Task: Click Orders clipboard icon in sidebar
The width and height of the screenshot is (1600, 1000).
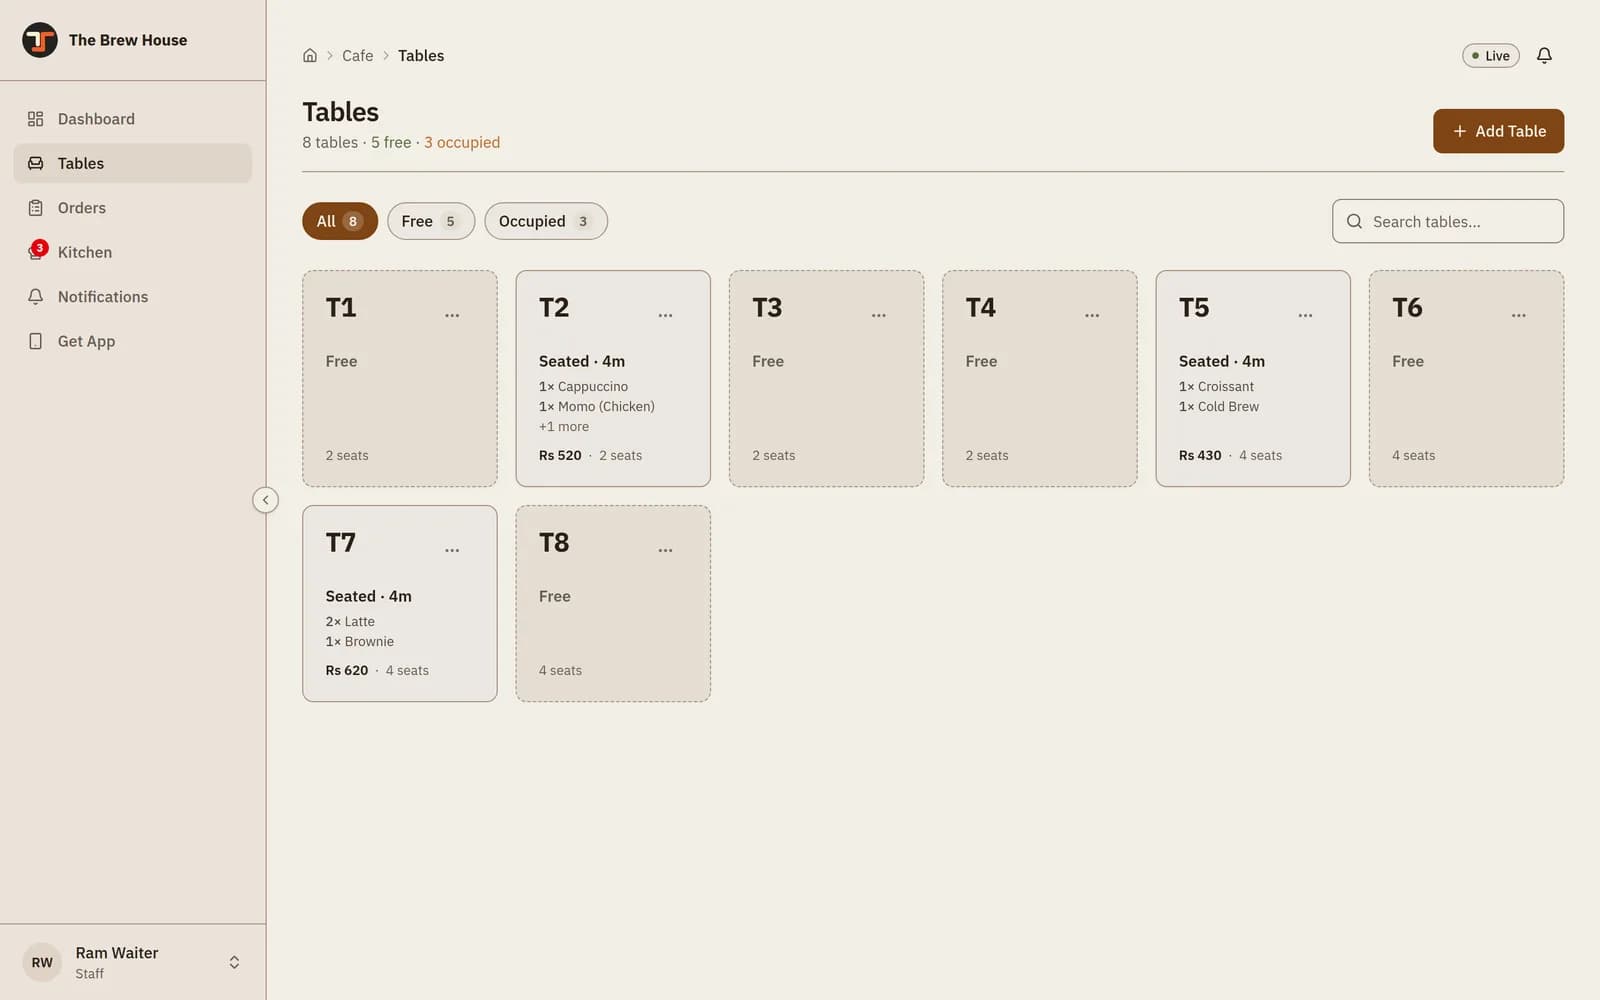Action: click(36, 208)
